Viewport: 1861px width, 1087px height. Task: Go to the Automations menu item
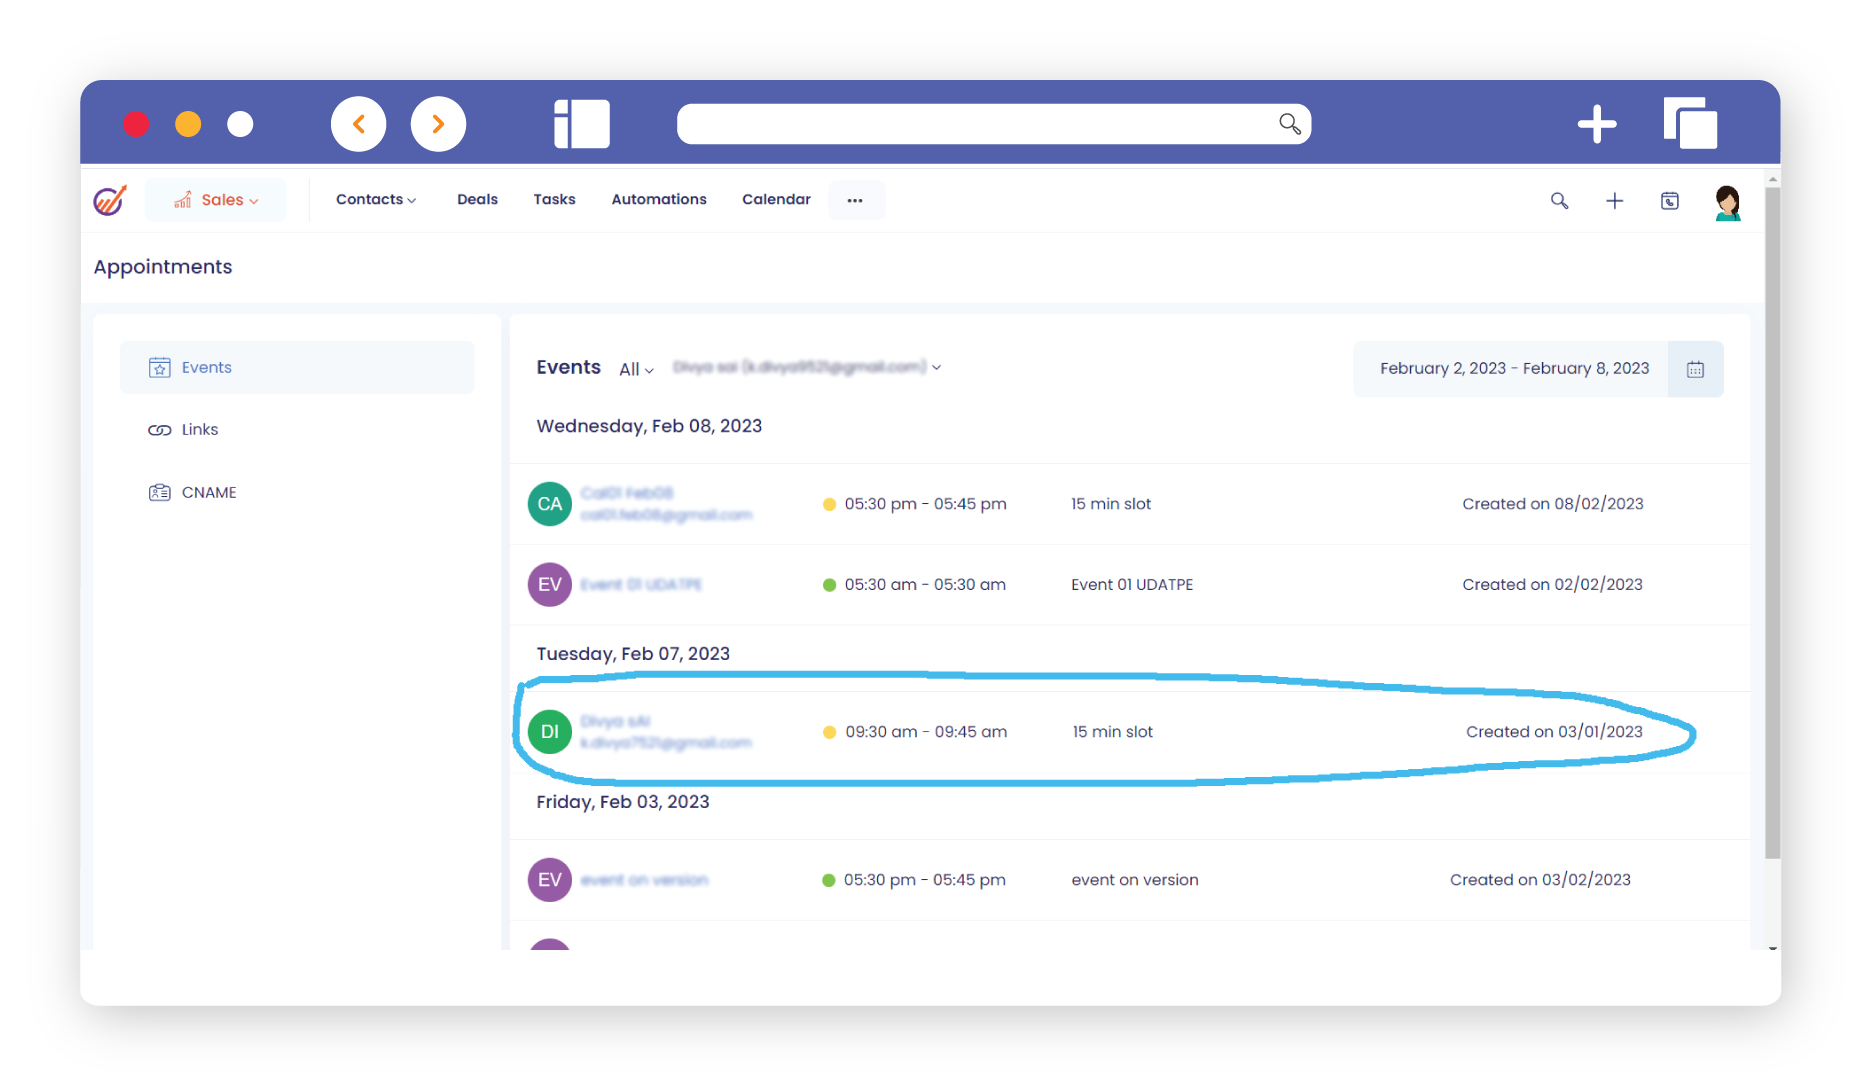click(x=658, y=200)
